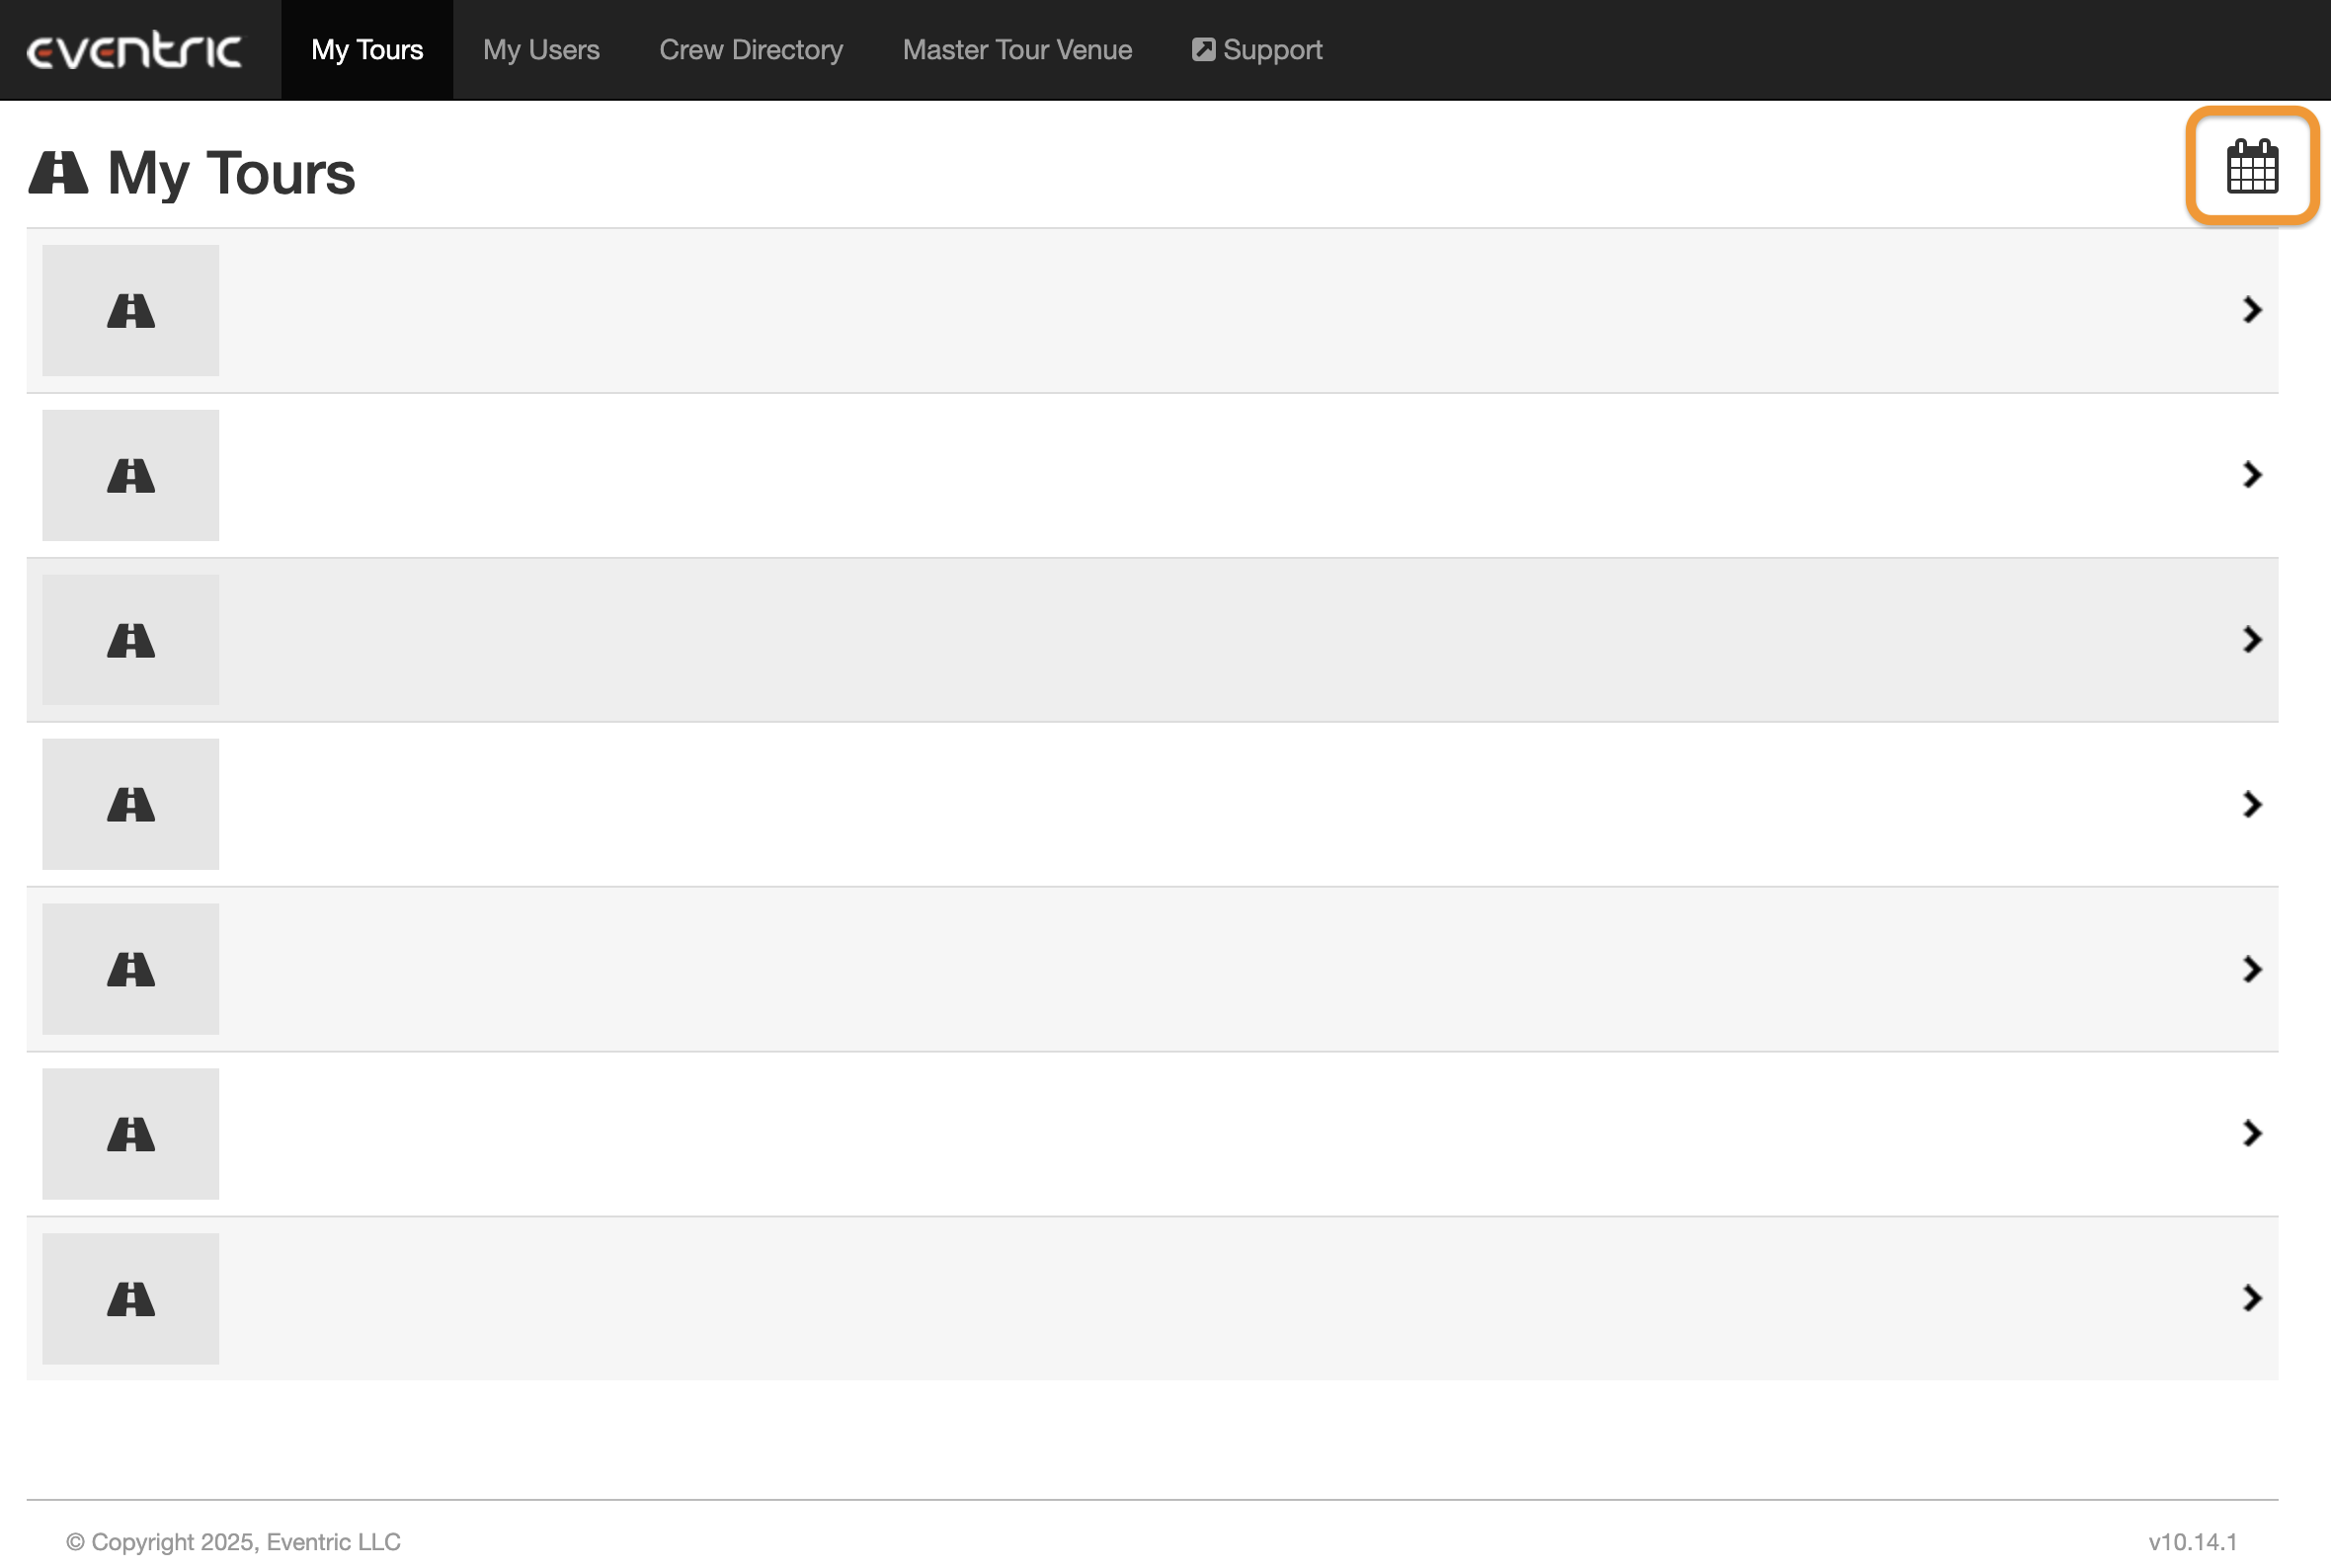Open the Support external link
2331x1568 pixels.
point(1257,50)
